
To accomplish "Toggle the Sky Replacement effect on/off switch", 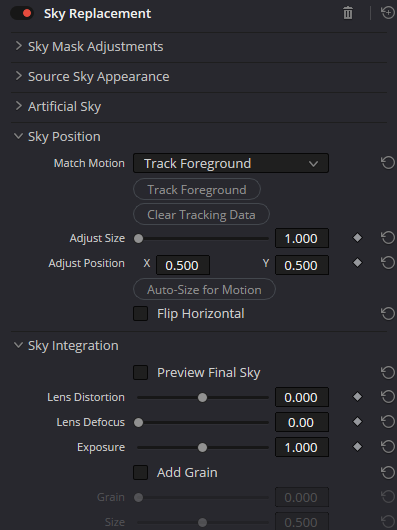I will coord(22,14).
